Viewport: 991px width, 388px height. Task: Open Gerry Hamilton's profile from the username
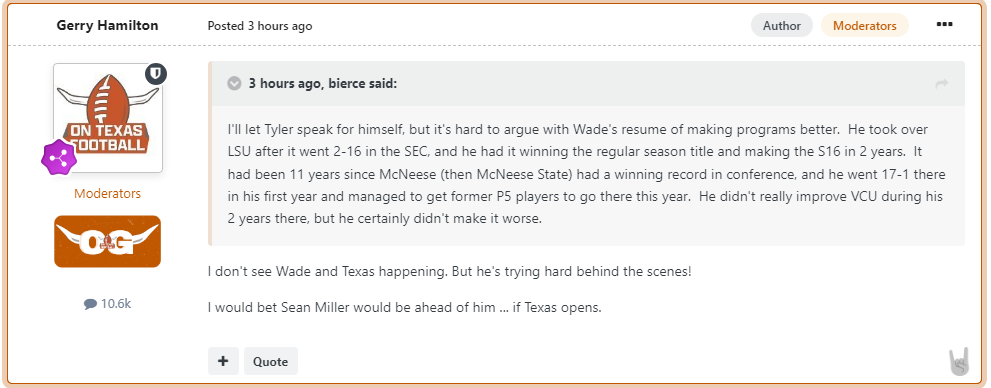[x=107, y=25]
